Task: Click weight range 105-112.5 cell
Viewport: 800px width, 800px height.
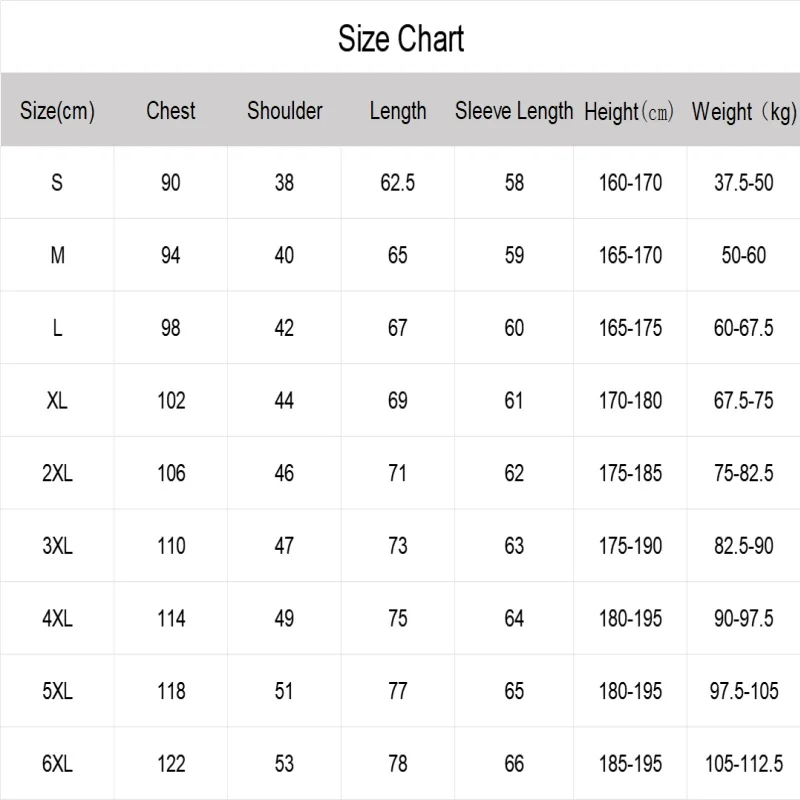Action: [x=743, y=764]
